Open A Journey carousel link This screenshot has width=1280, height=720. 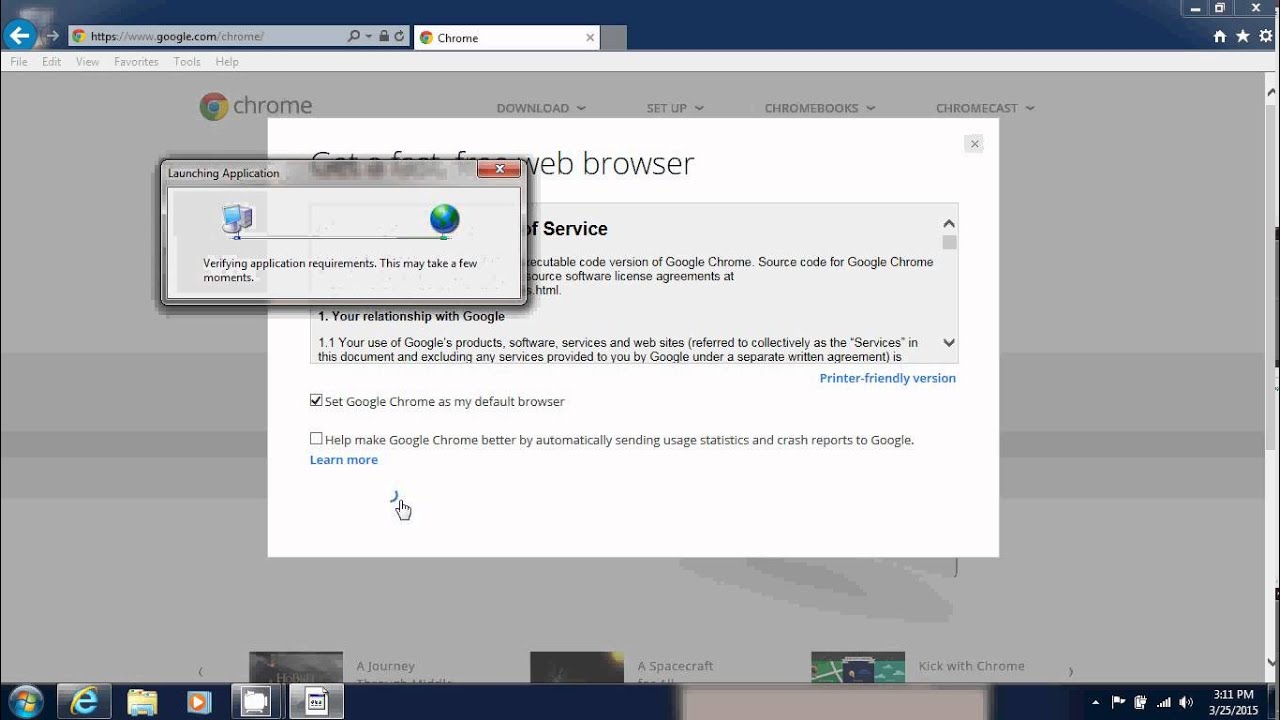[386, 666]
